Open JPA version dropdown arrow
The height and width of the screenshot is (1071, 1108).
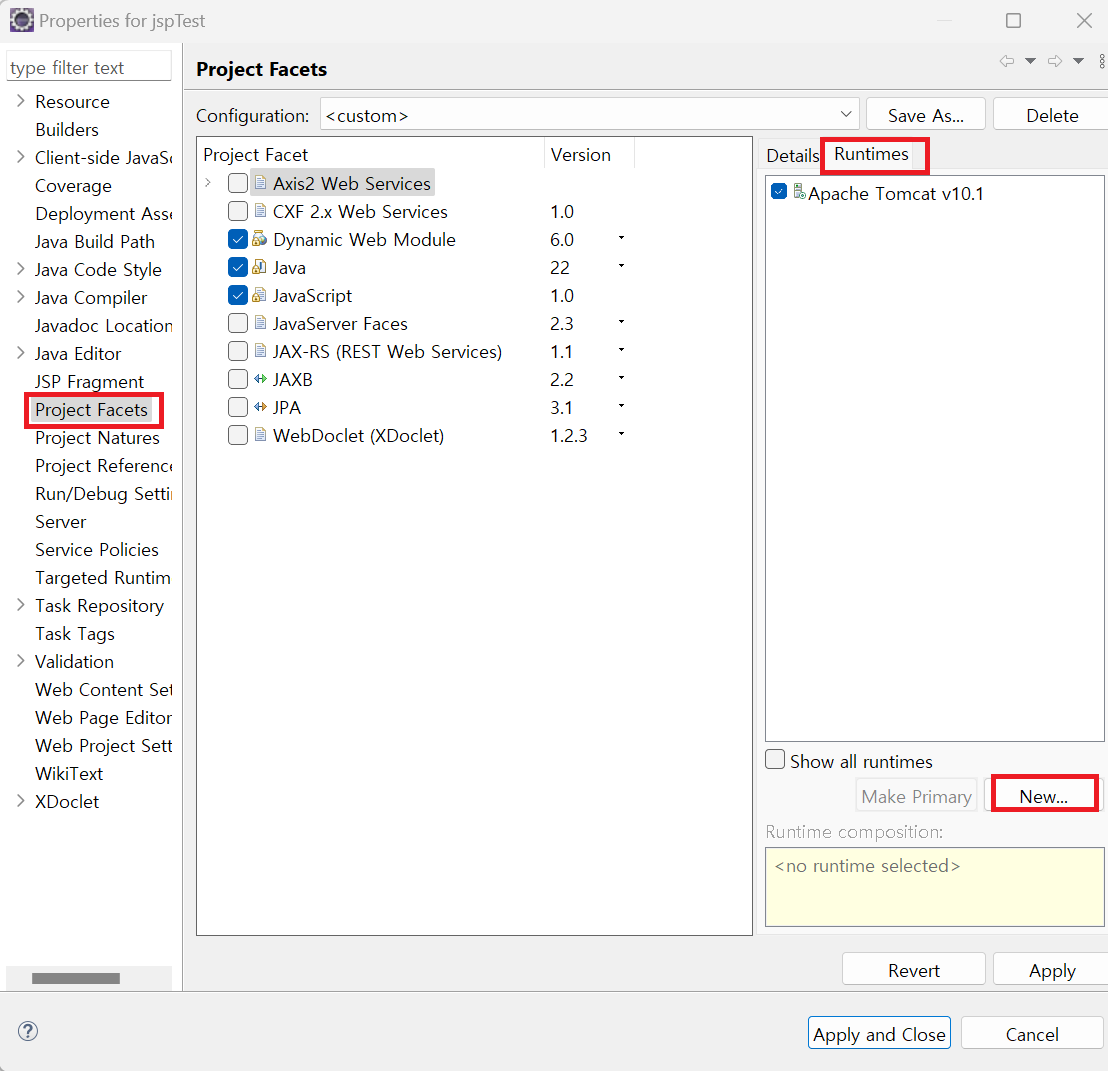pos(621,406)
